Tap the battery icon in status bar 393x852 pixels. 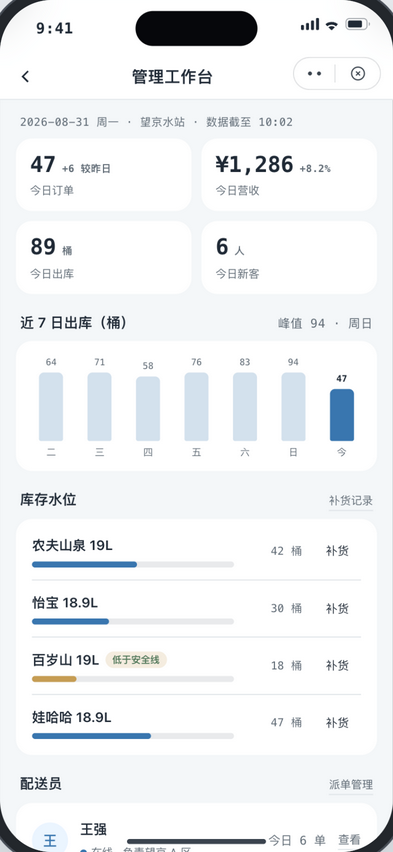(x=358, y=24)
